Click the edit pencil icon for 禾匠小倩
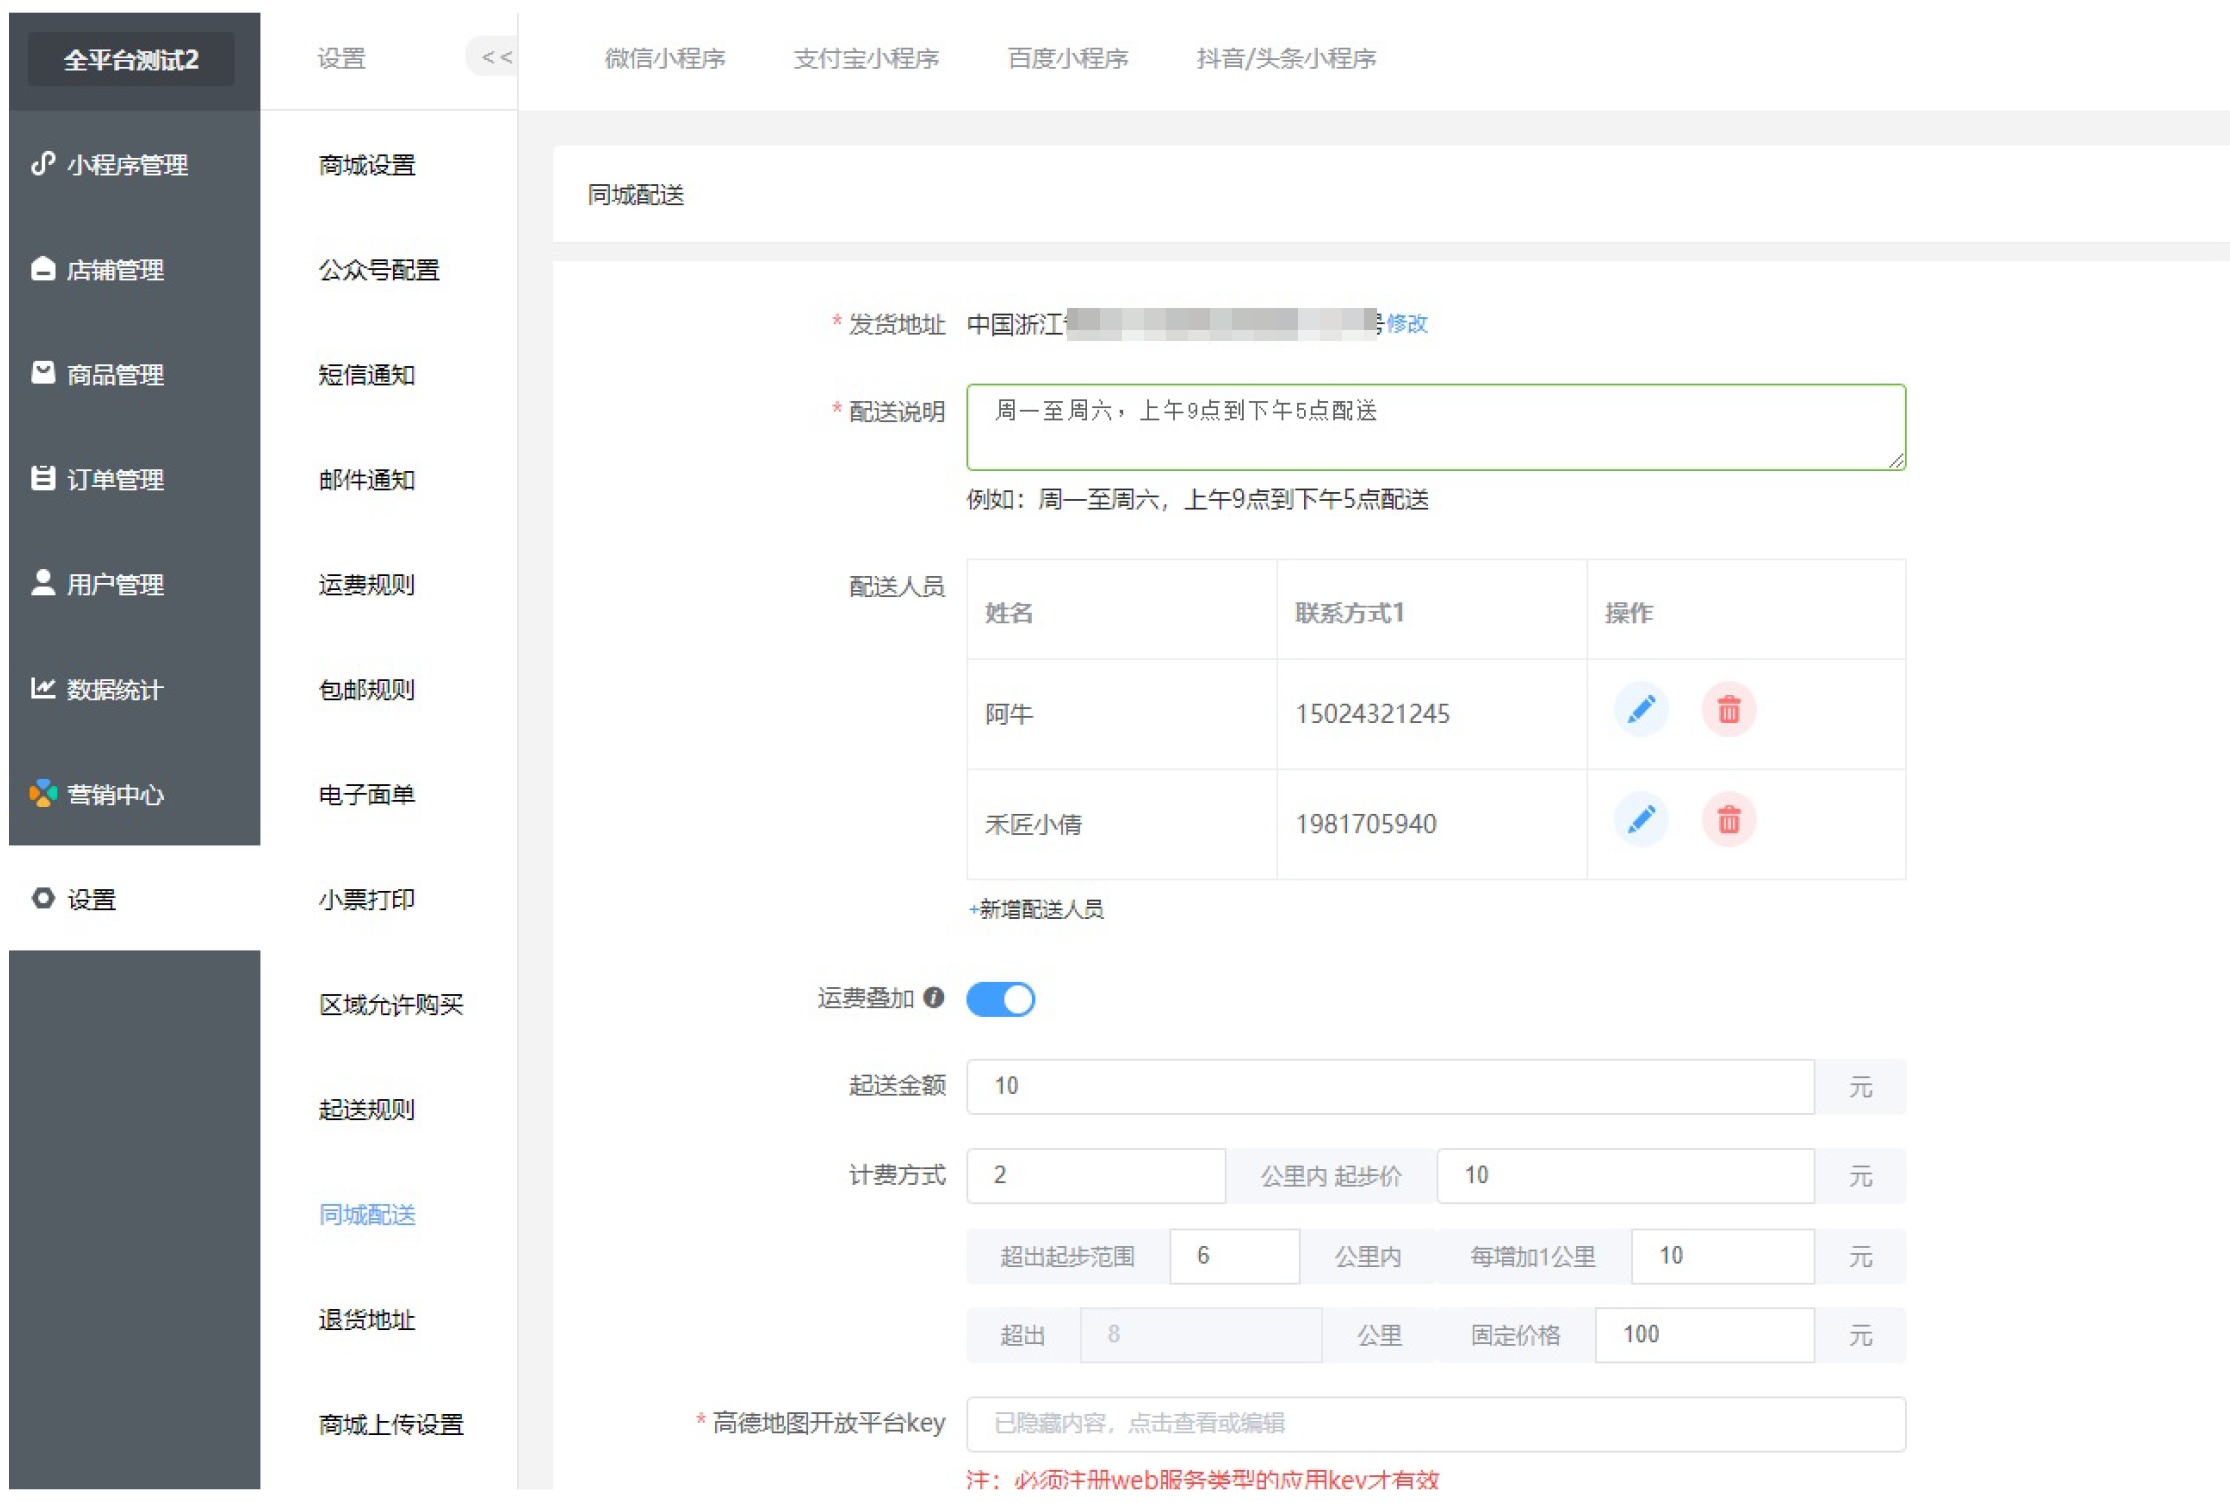The width and height of the screenshot is (2230, 1503). [x=1640, y=820]
